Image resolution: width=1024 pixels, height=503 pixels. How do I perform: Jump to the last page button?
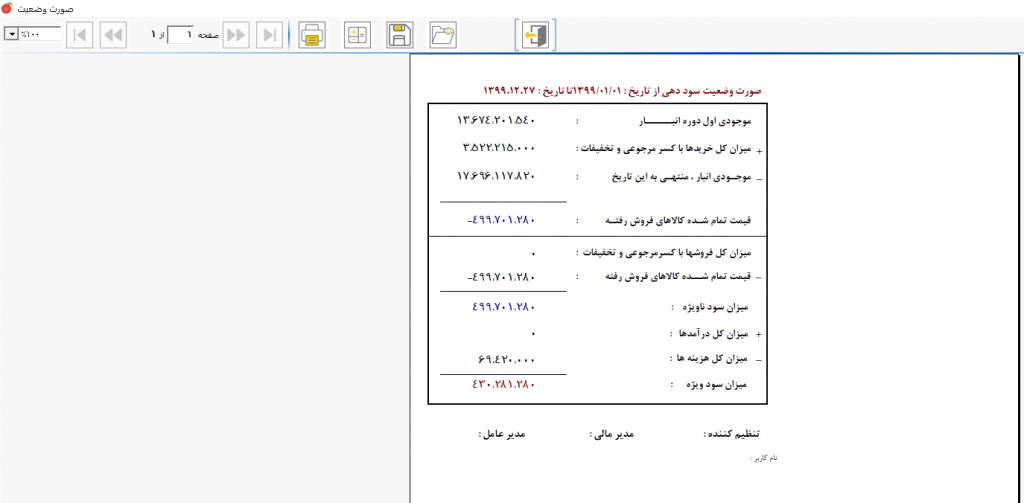(269, 35)
